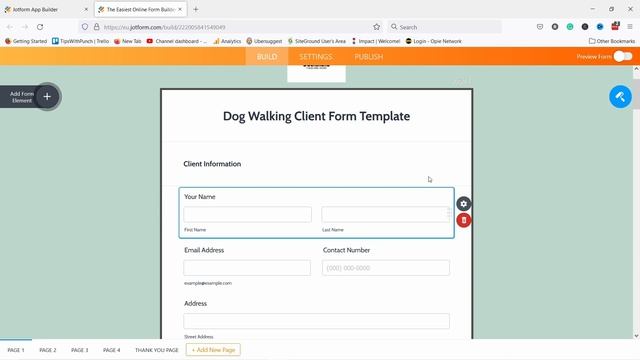
Task: Switch to the Settings tab
Action: tap(316, 57)
